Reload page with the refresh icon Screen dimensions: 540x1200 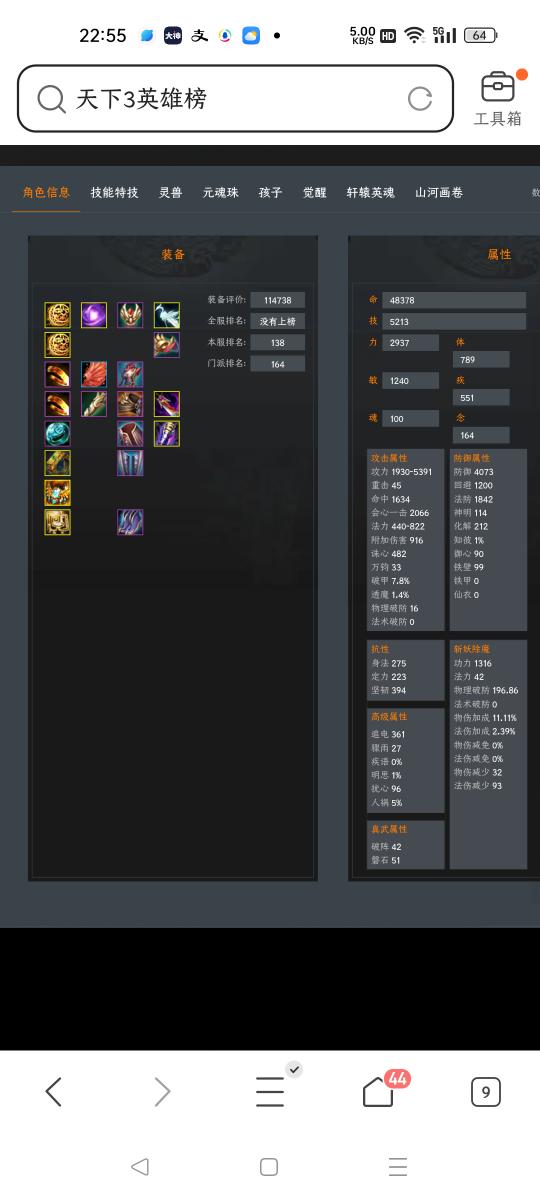click(420, 98)
